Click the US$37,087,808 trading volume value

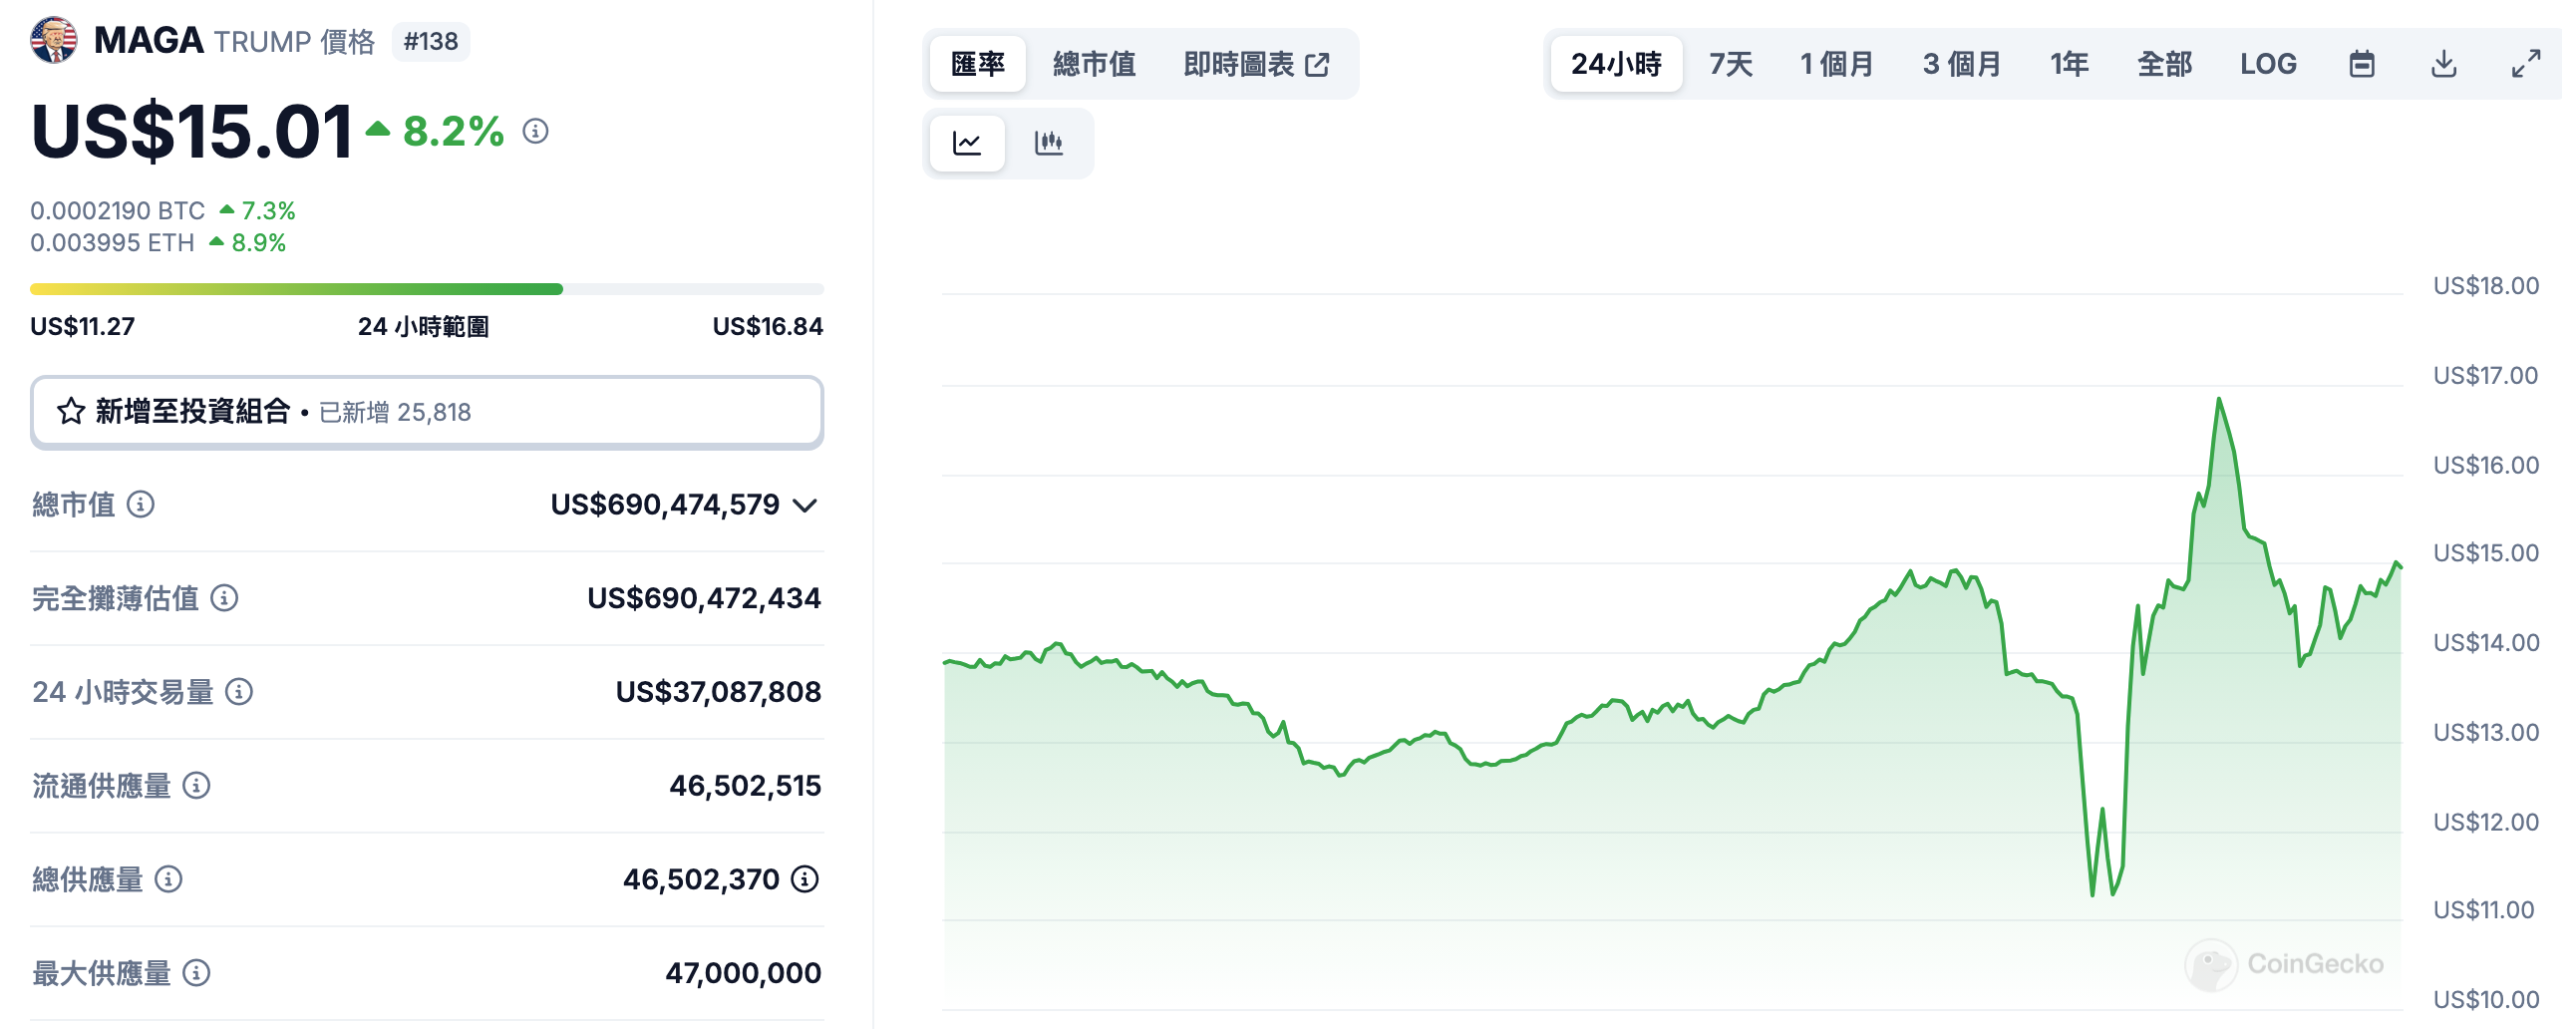click(x=718, y=692)
